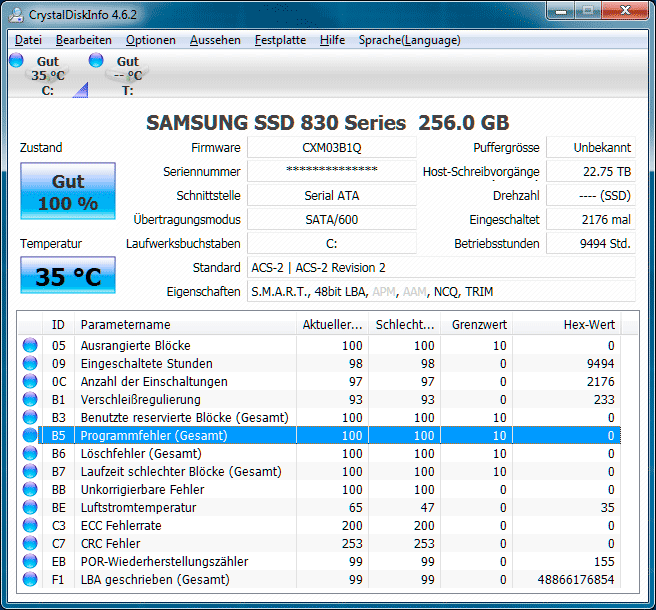
Task: Click the hex value 48866176854
Action: pos(576,579)
